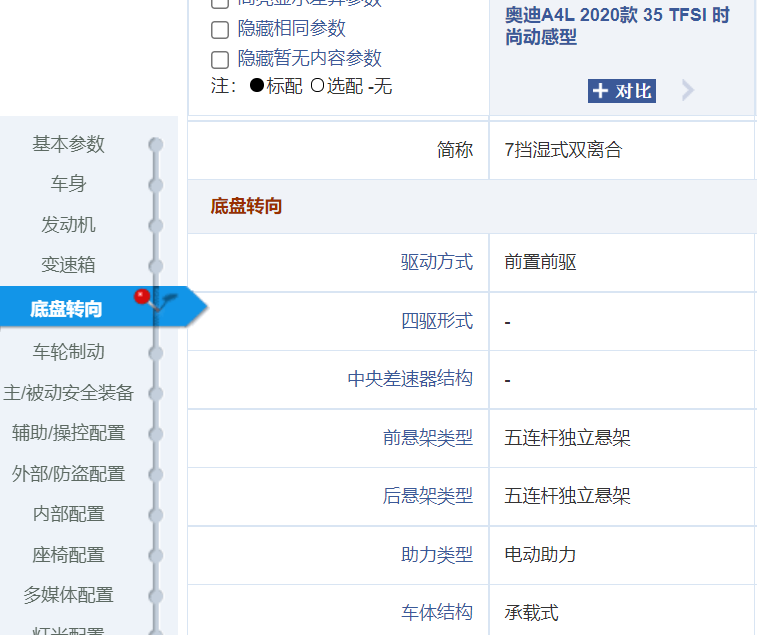Viewport: 757px width, 635px height.
Task: Click the 对比 compare button
Action: [x=621, y=91]
